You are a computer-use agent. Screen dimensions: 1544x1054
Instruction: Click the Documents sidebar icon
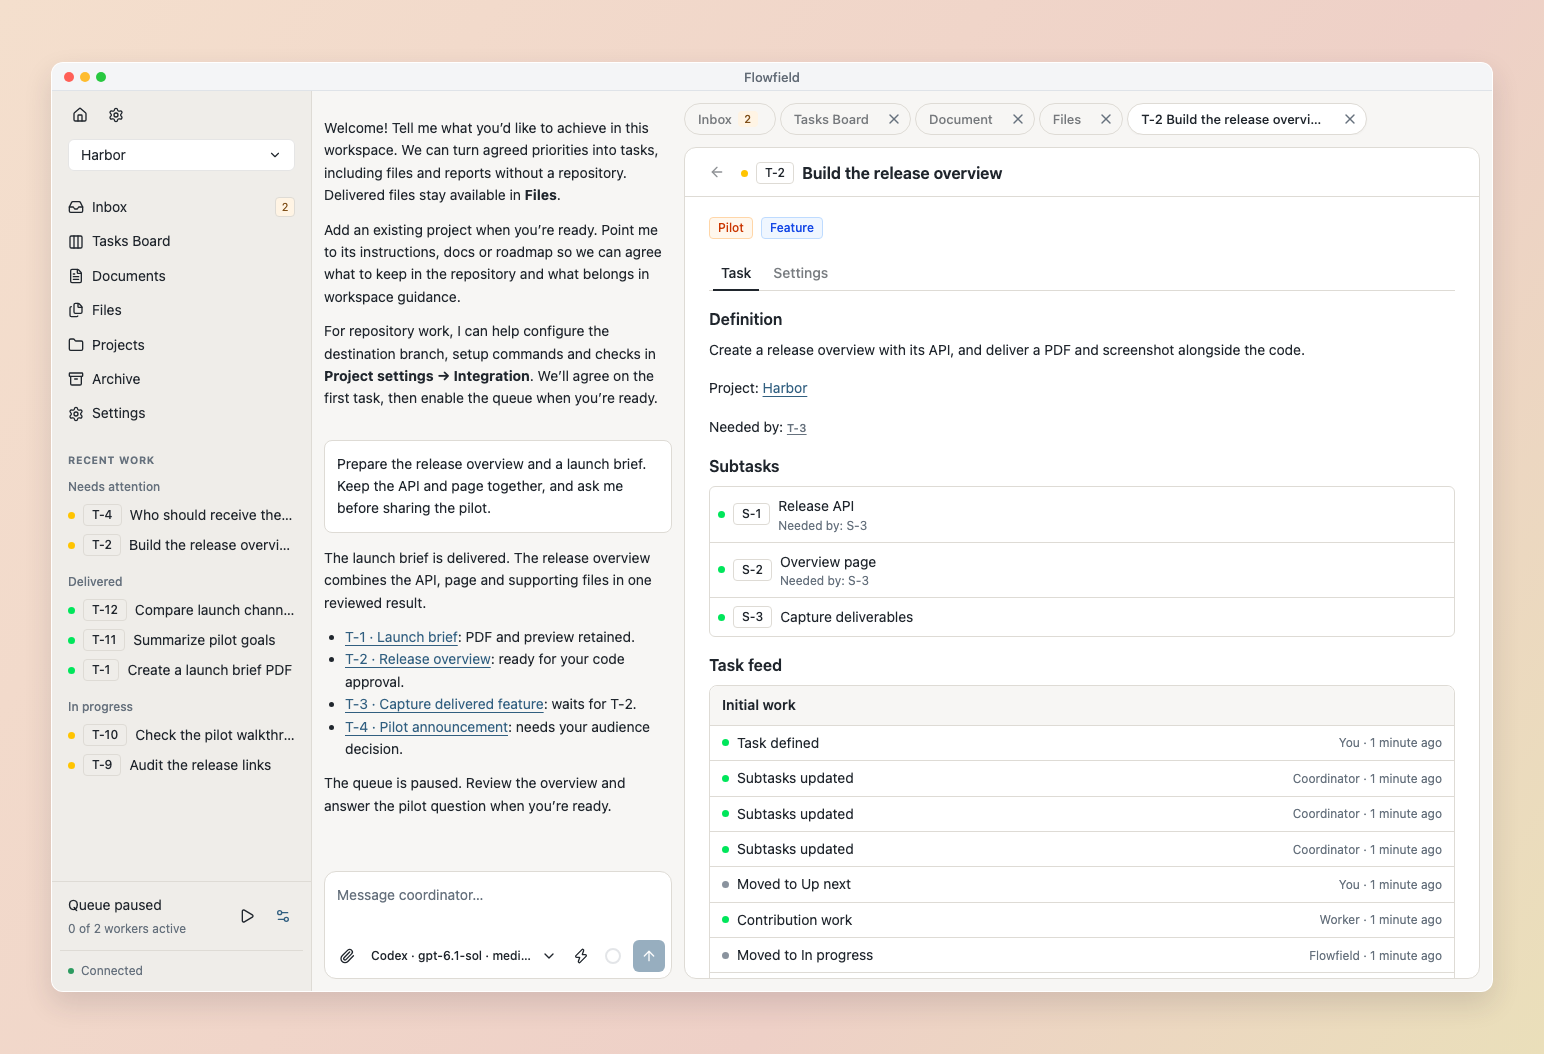click(76, 276)
